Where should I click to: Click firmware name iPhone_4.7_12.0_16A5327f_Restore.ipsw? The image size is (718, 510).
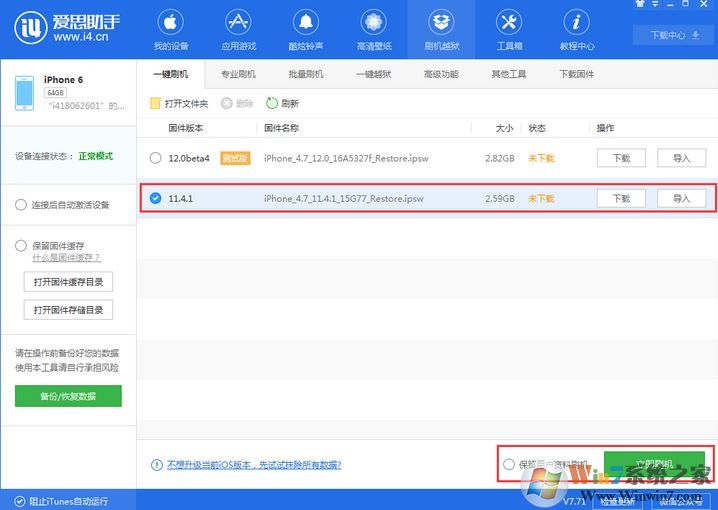click(346, 158)
